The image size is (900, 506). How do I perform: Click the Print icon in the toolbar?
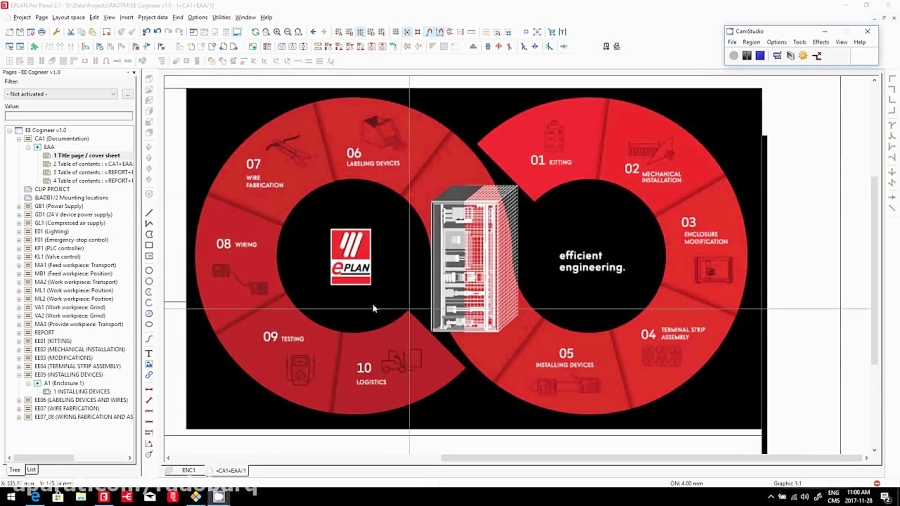[x=42, y=32]
